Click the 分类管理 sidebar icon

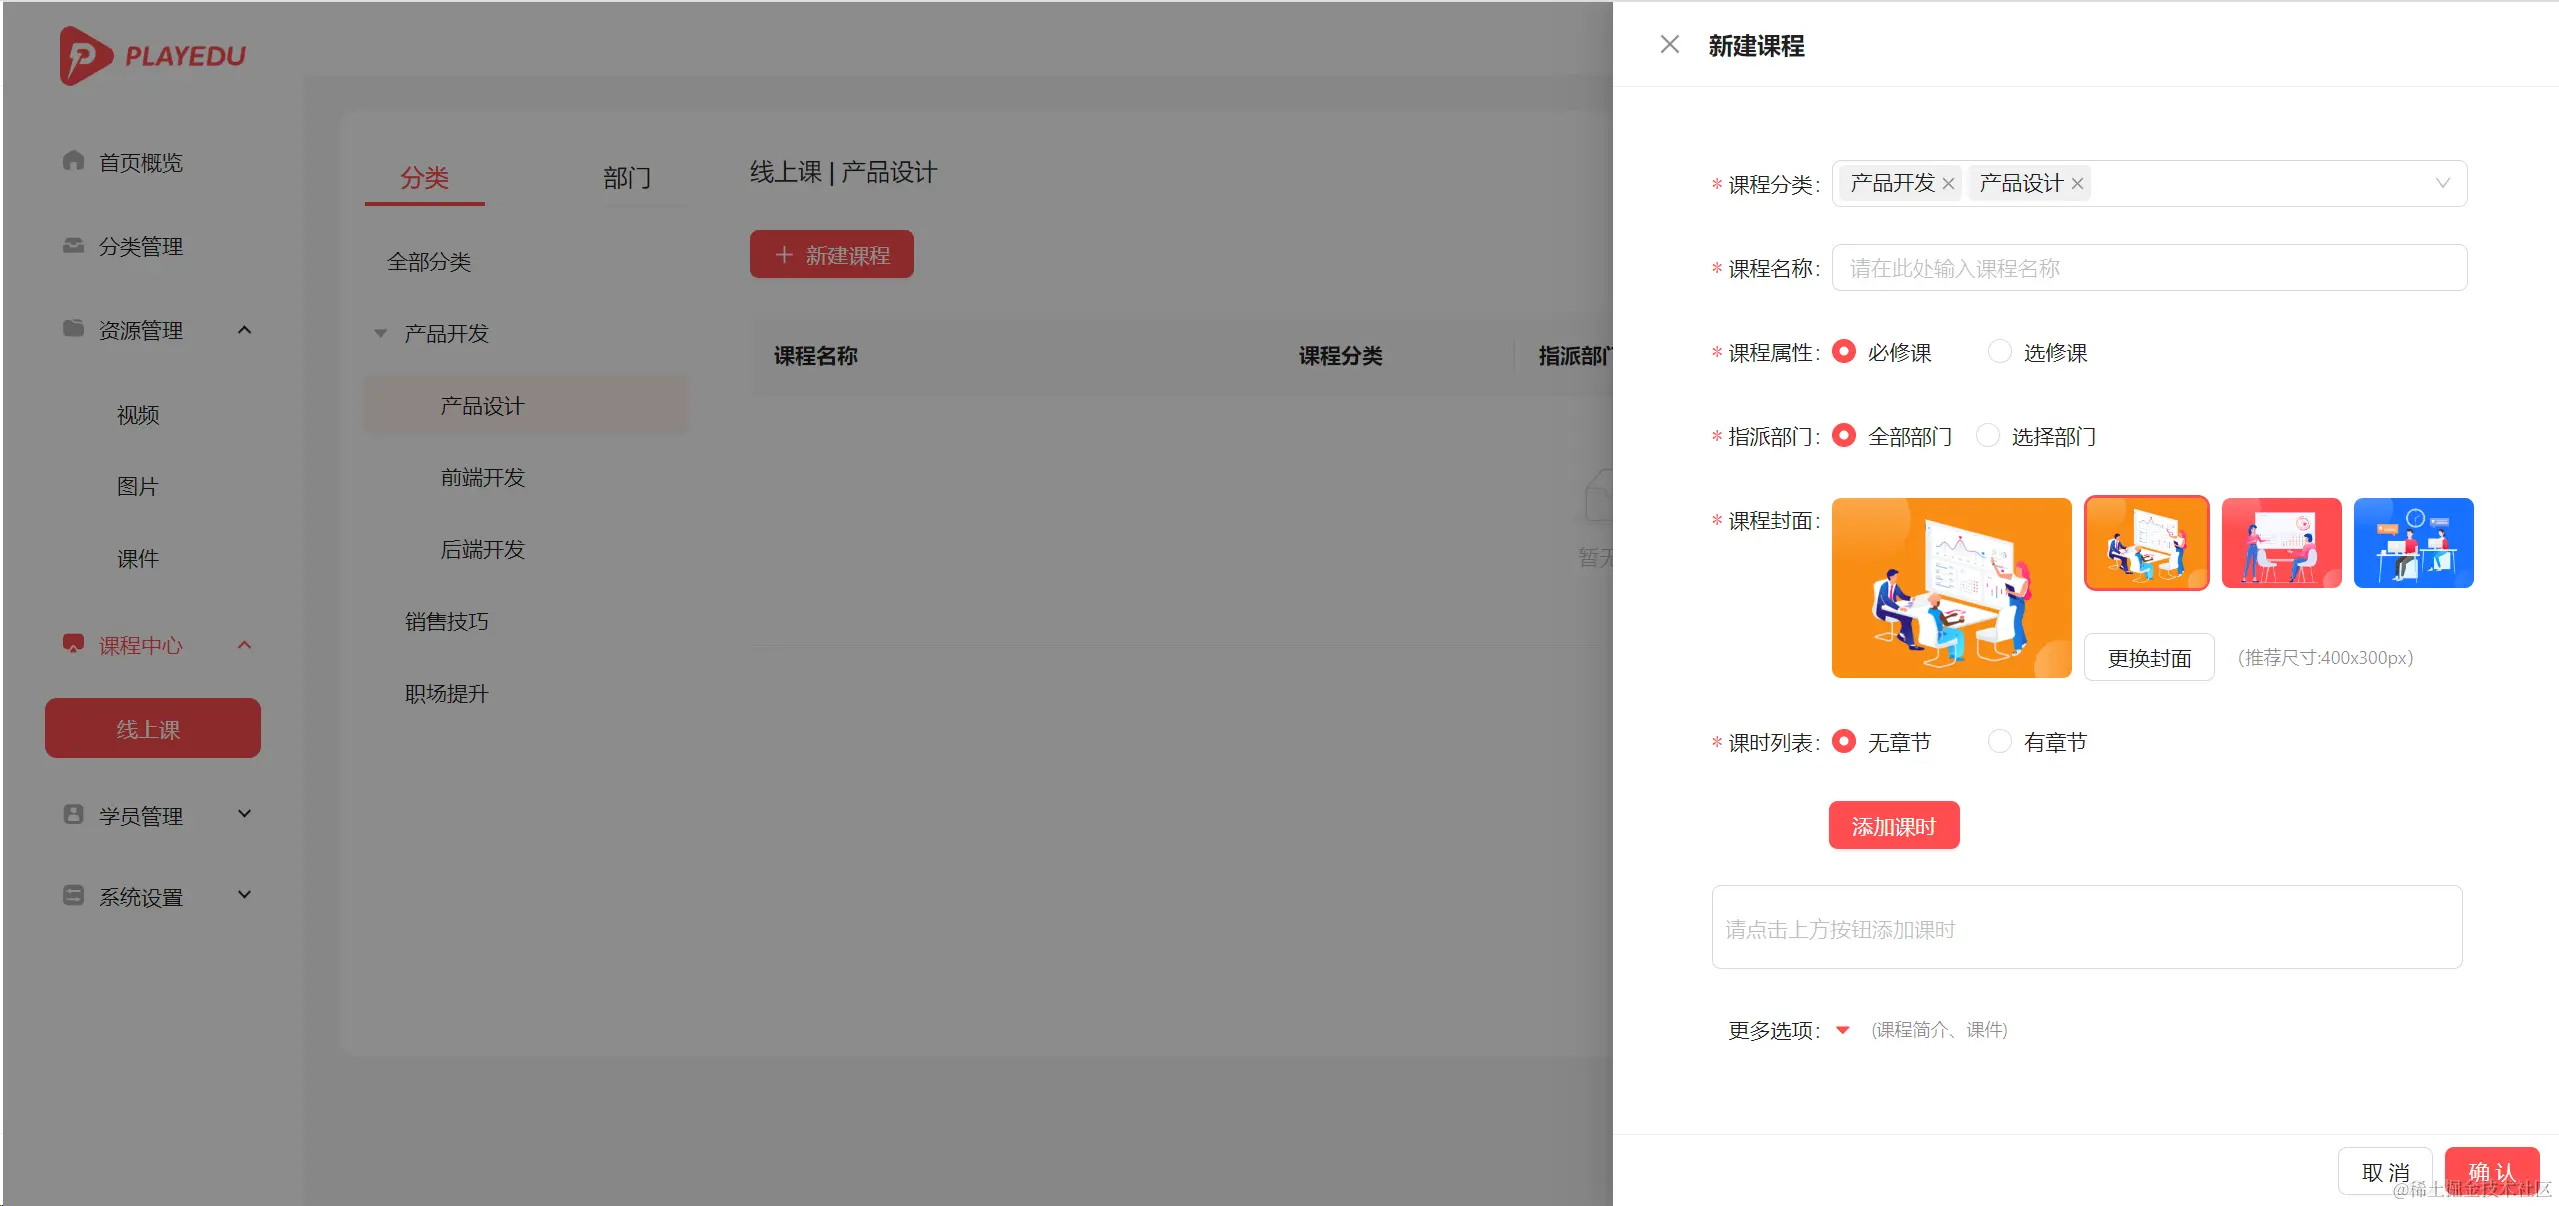pyautogui.click(x=73, y=245)
